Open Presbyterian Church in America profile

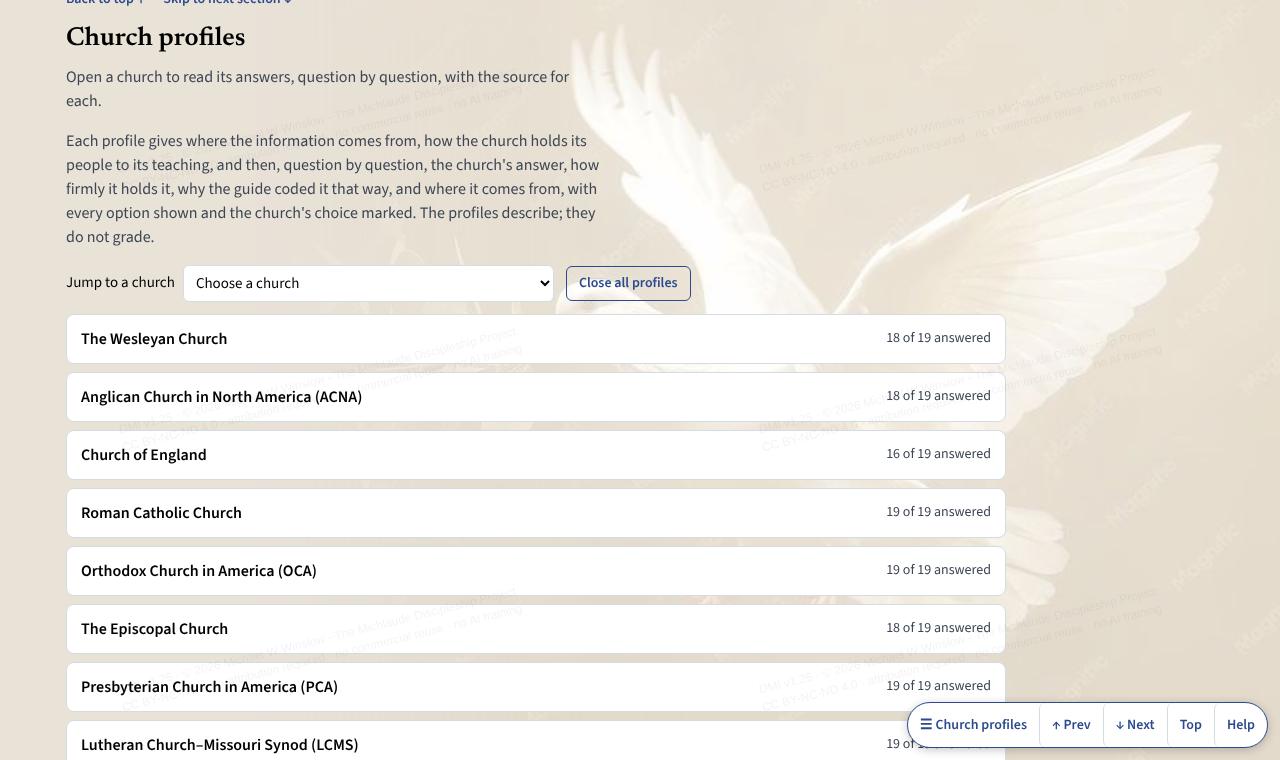tap(536, 687)
